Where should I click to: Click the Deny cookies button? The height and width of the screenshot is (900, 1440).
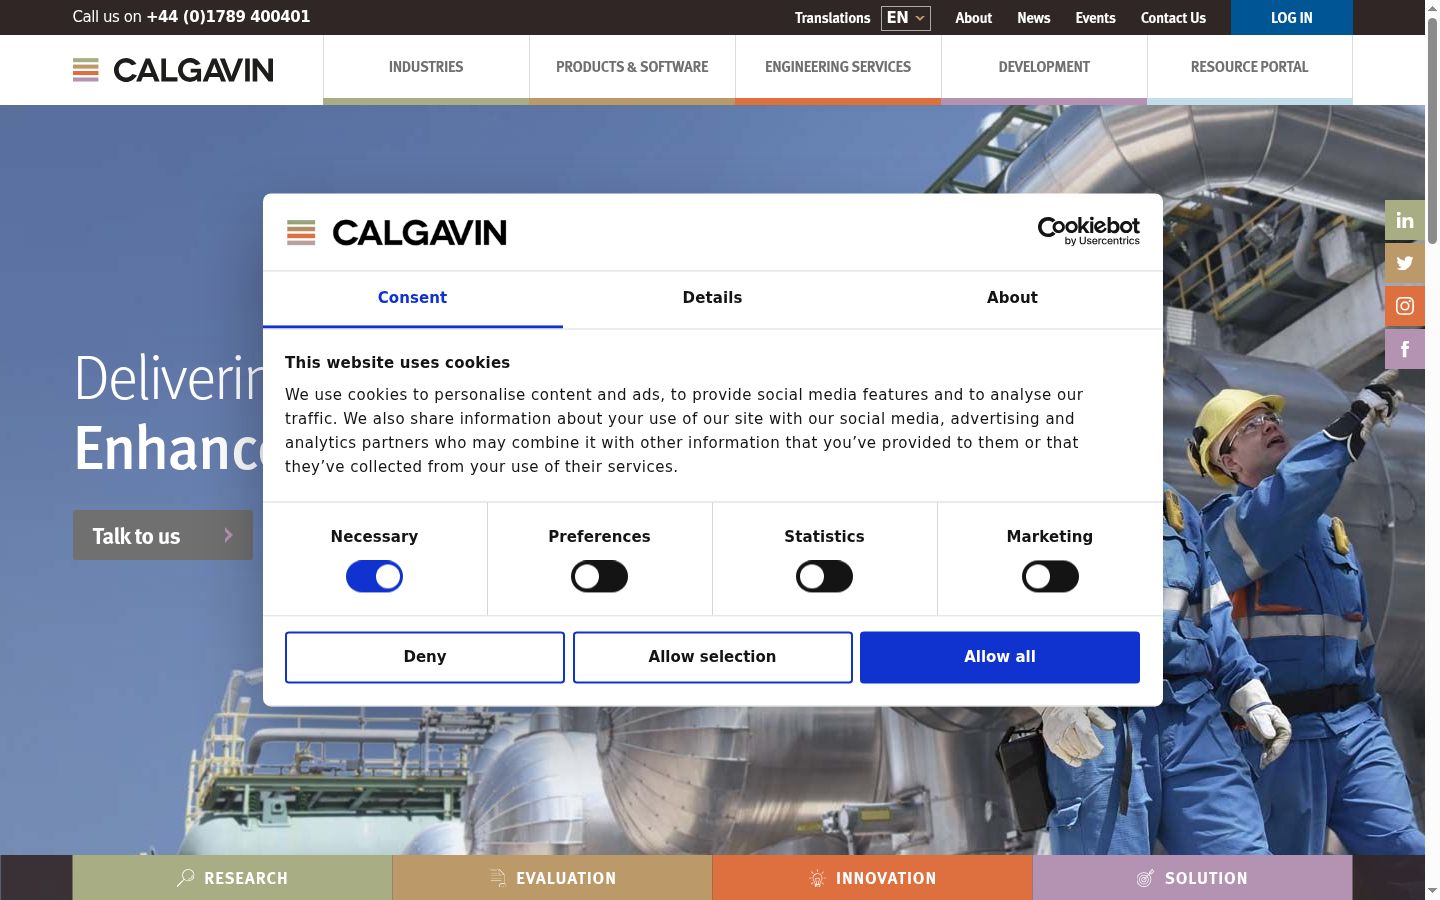[425, 657]
